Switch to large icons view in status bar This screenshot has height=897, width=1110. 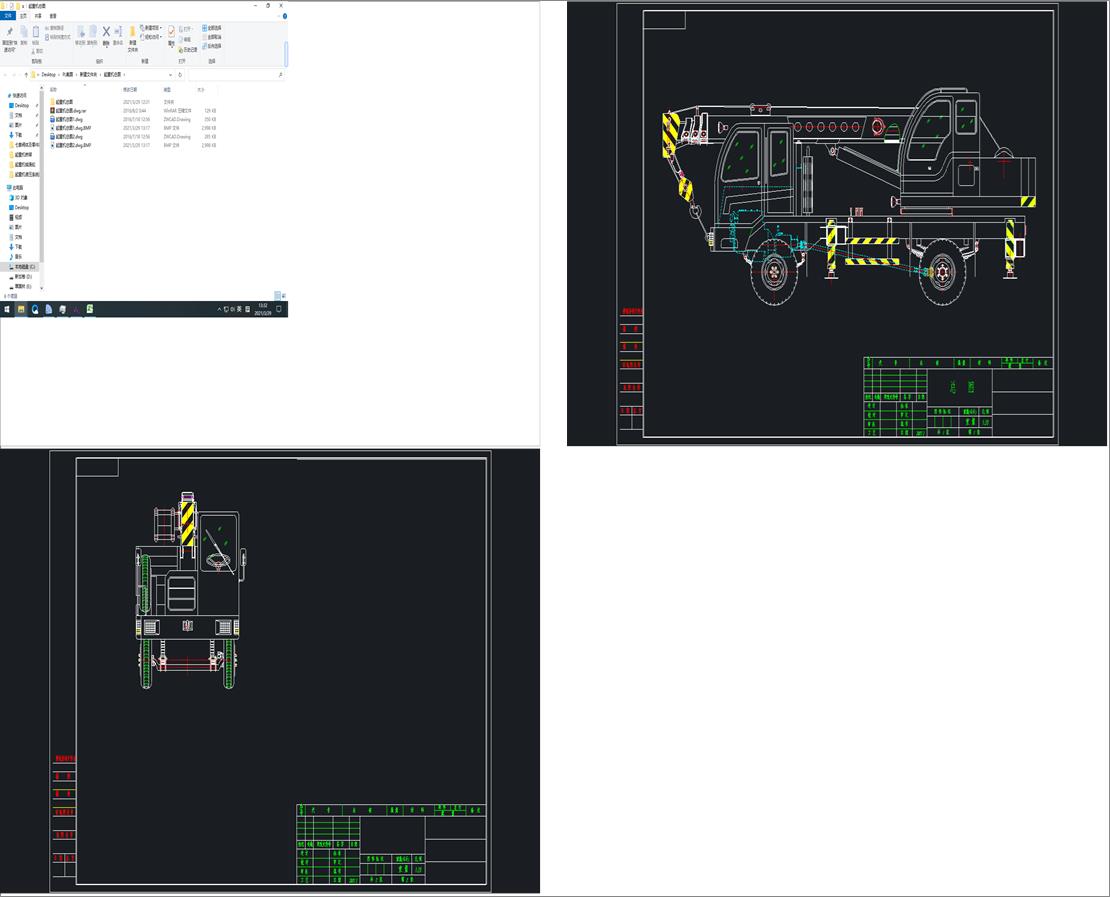(x=284, y=297)
